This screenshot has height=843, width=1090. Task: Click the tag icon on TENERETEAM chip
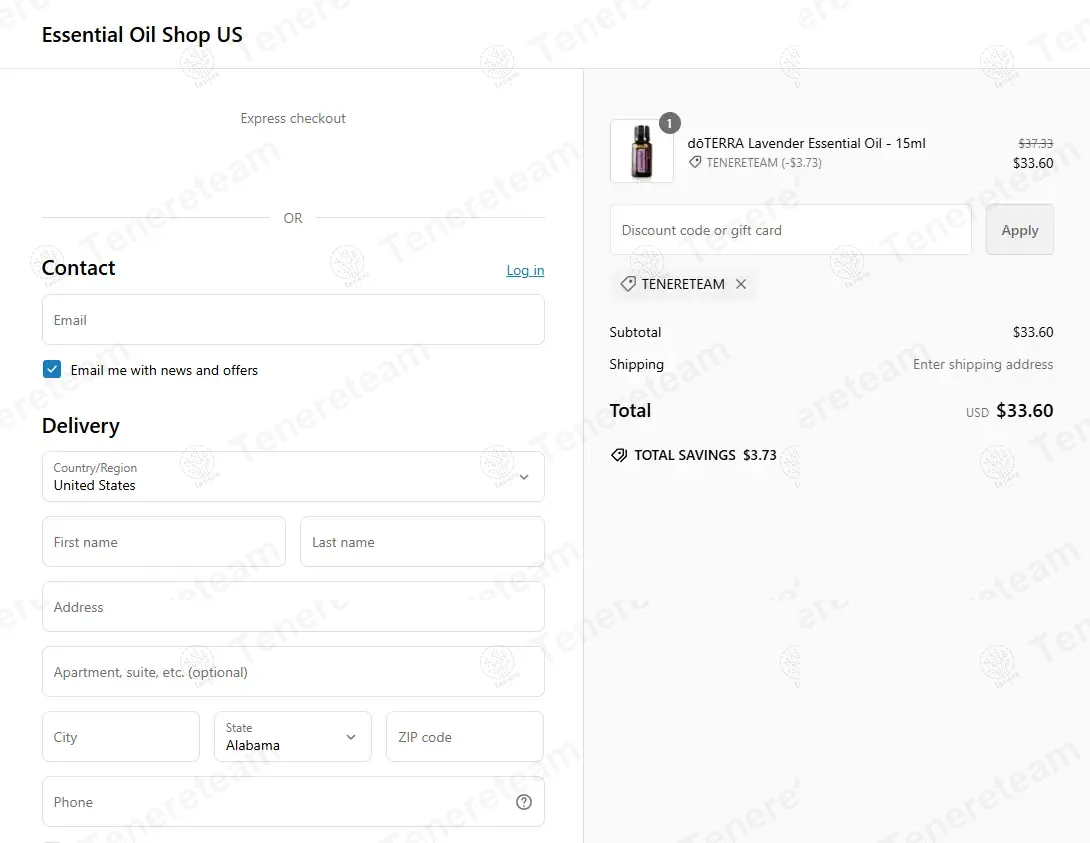point(628,284)
